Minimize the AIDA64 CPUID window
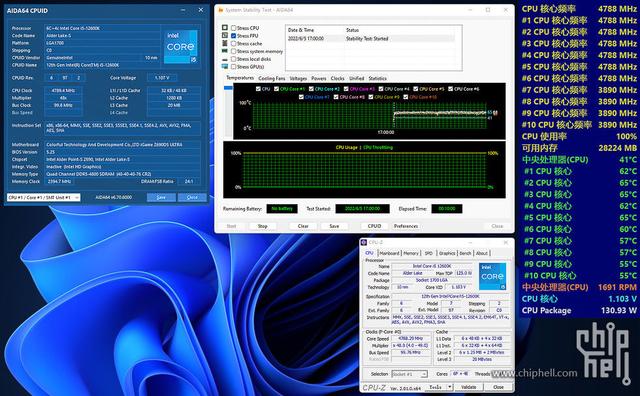 [x=183, y=10]
